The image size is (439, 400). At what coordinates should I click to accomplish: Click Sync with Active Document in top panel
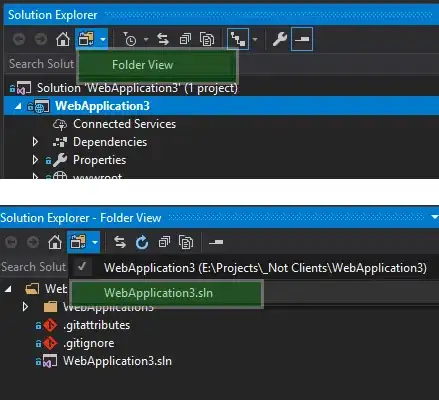(163, 39)
